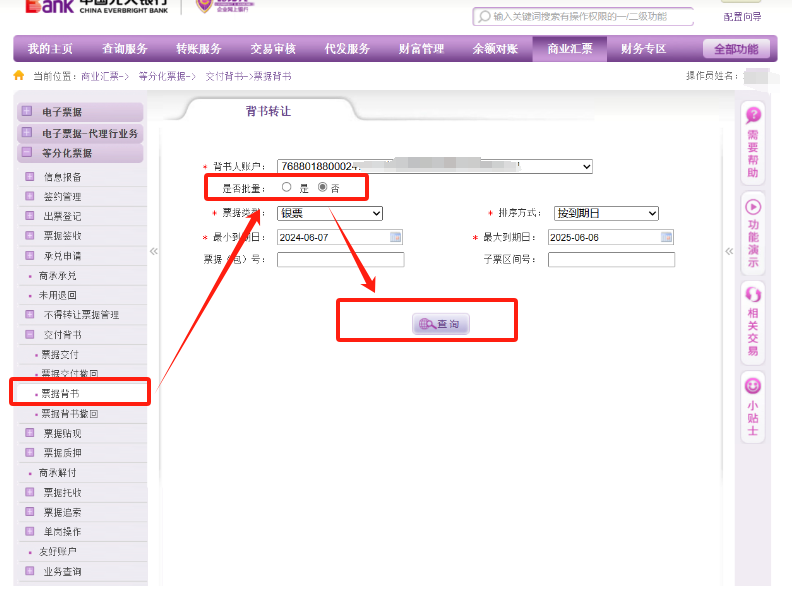Expand the 电子票据-代理行业务 section
The height and width of the screenshot is (600, 792).
click(27, 133)
